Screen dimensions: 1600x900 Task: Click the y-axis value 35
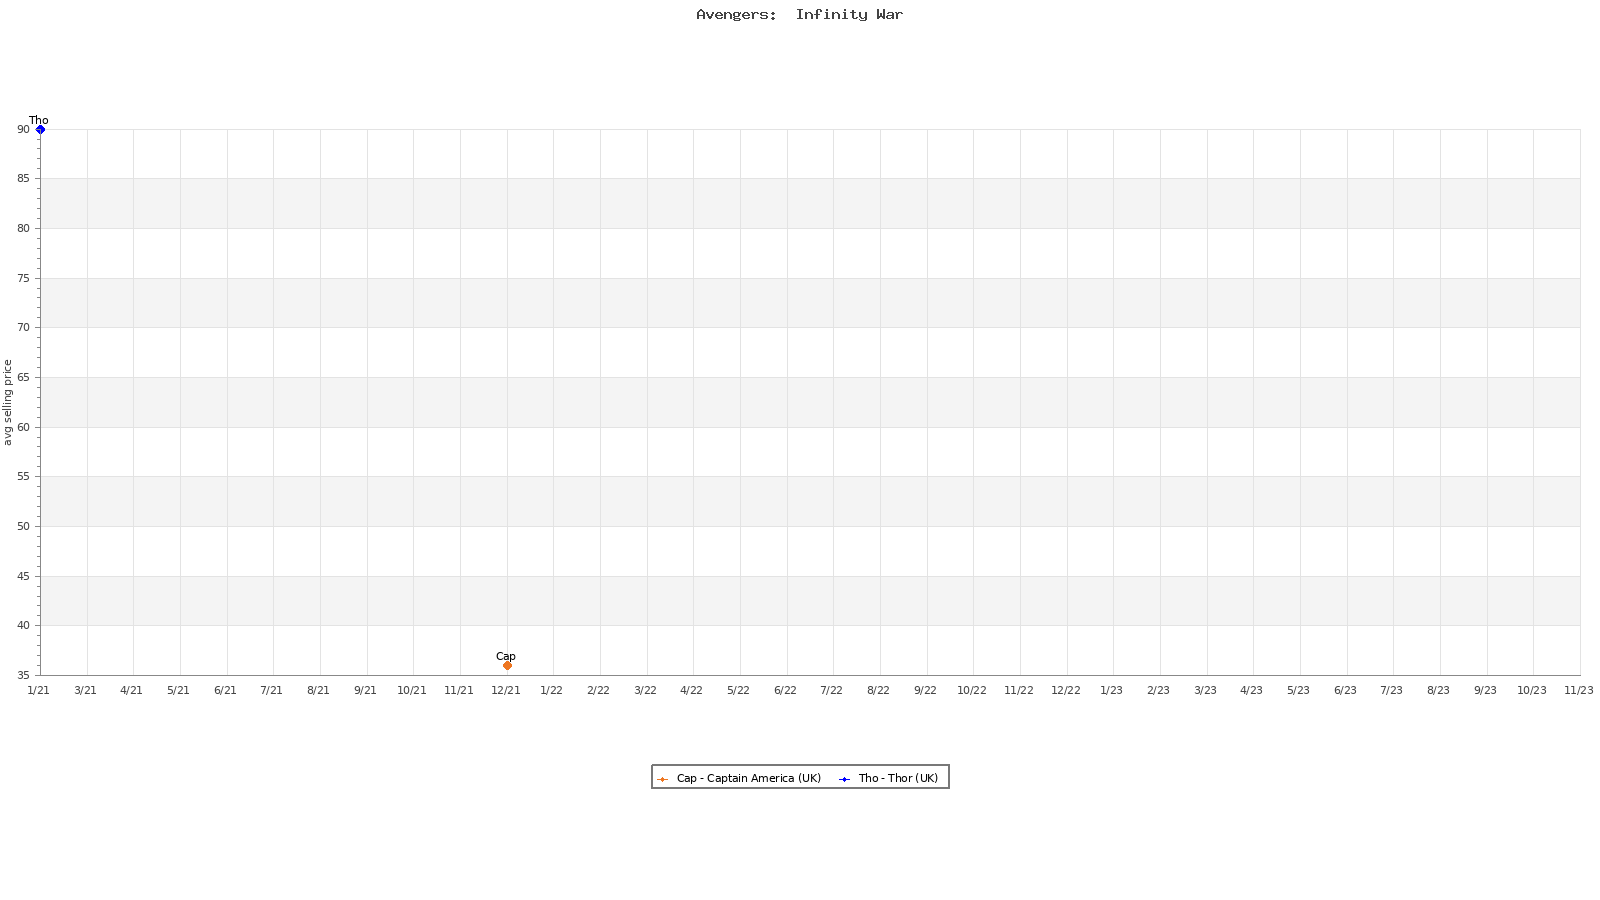pyautogui.click(x=23, y=675)
